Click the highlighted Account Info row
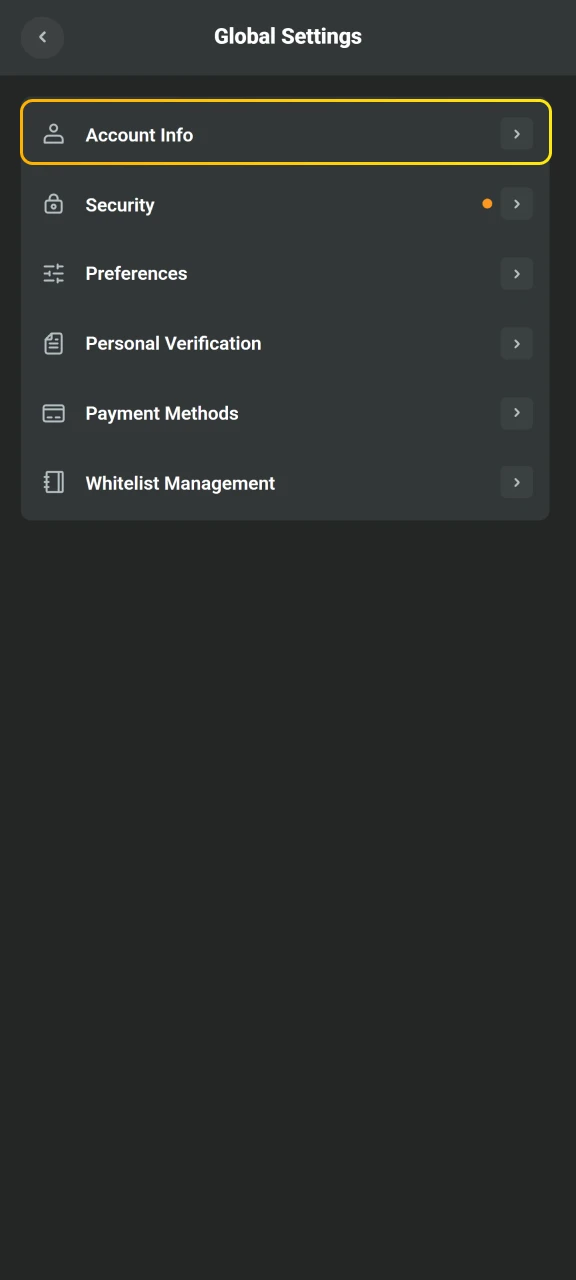 (285, 133)
